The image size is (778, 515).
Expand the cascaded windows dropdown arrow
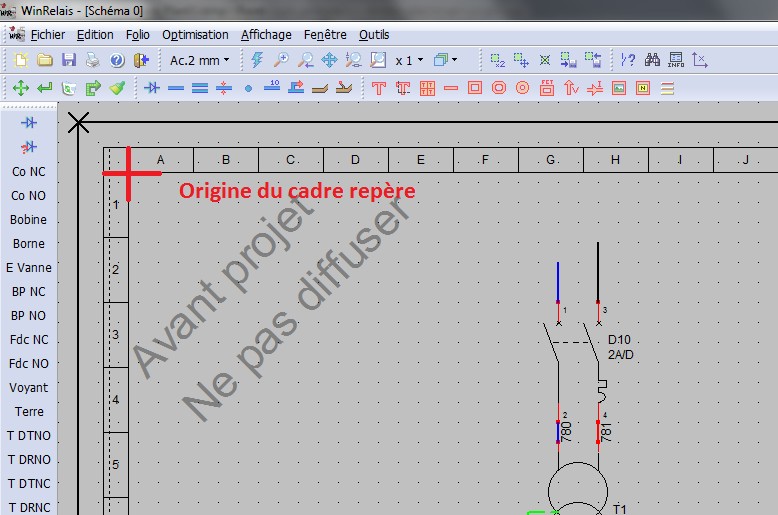point(455,60)
